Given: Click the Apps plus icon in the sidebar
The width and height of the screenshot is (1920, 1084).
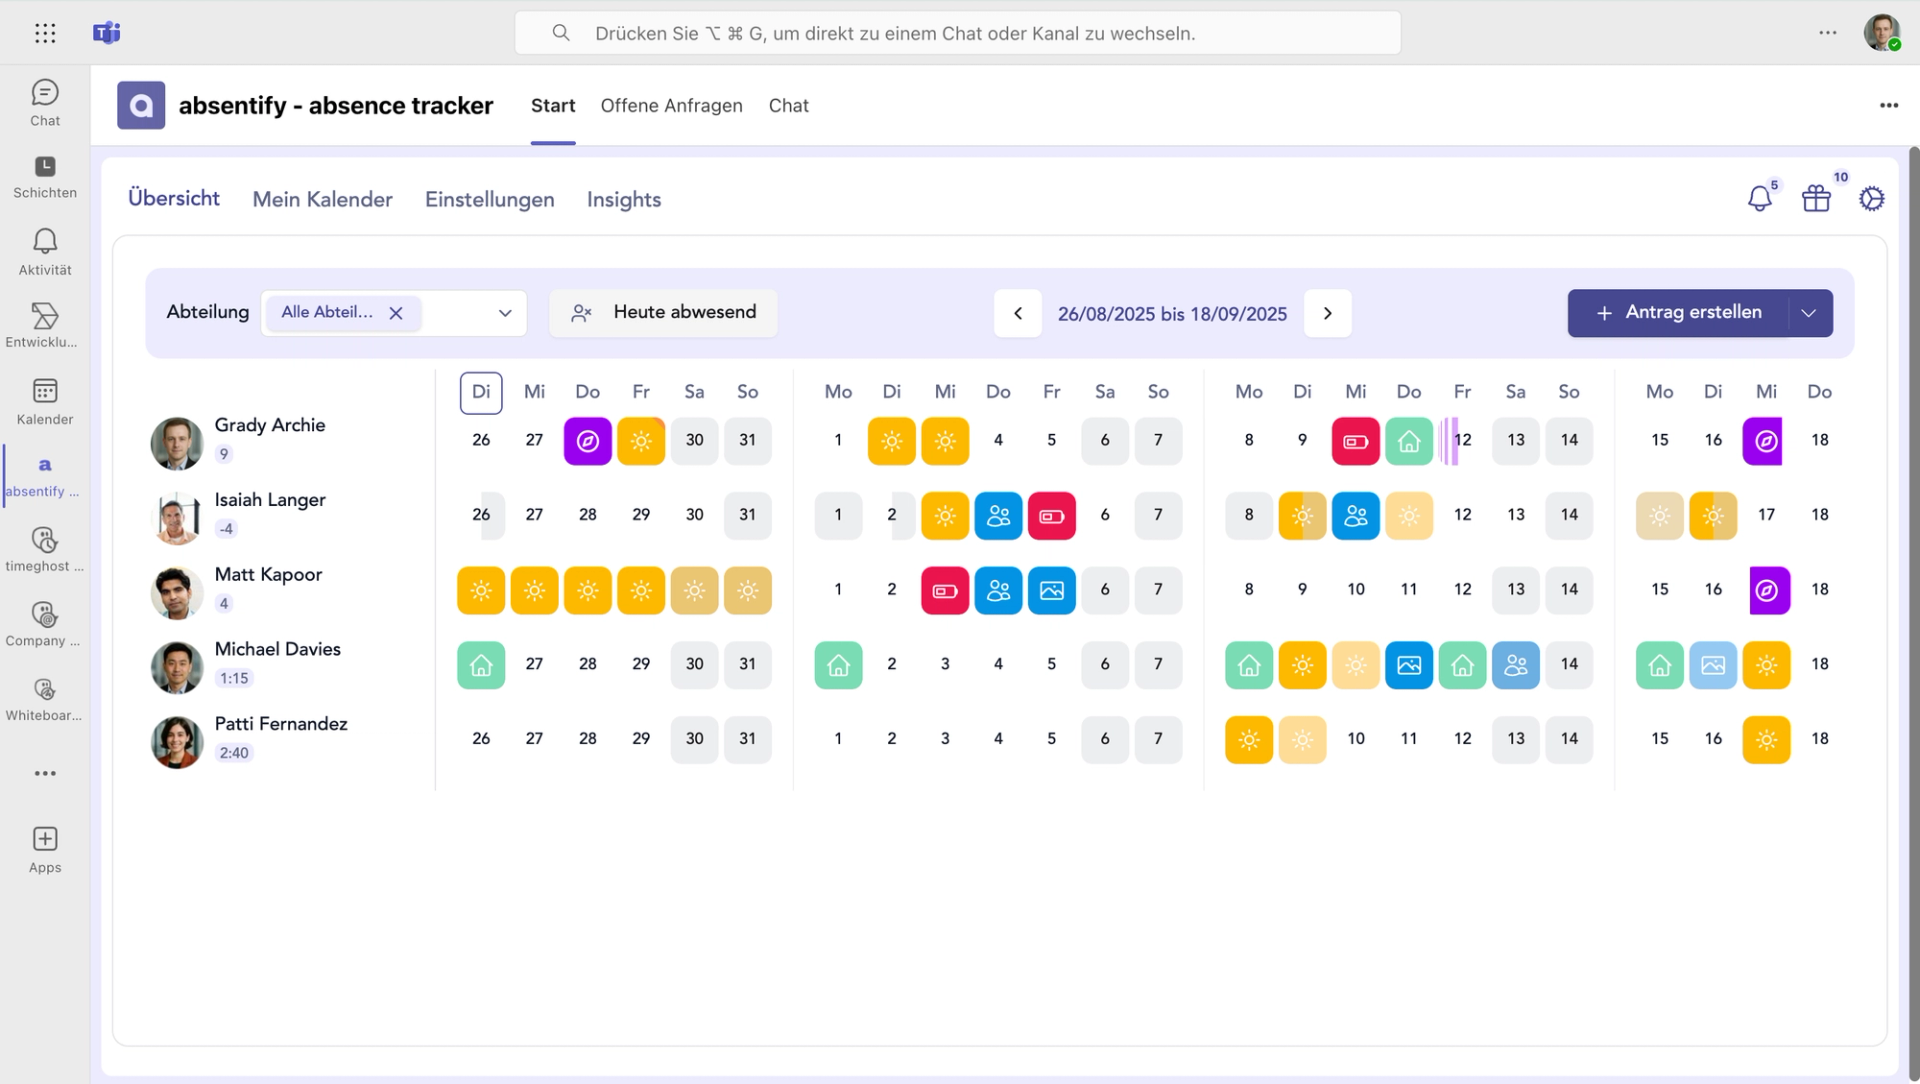Looking at the screenshot, I should coord(45,839).
